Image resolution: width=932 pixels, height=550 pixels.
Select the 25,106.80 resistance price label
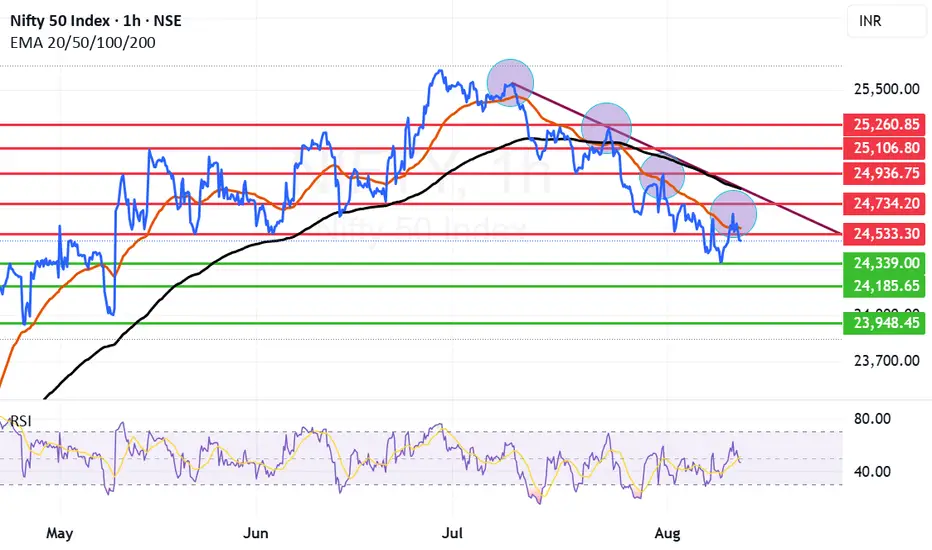884,147
